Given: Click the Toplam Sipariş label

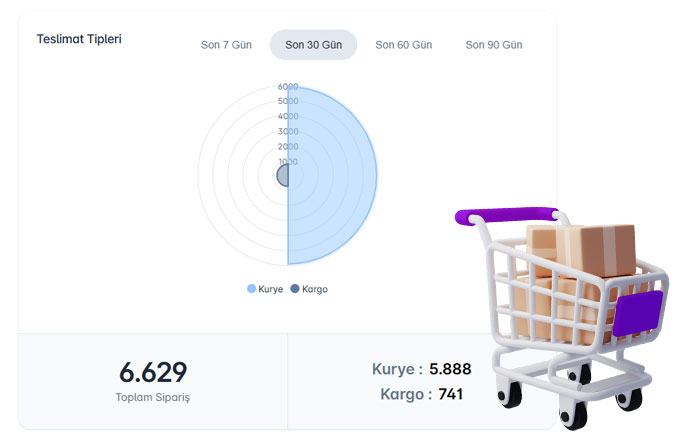Looking at the screenshot, I should click(153, 397).
